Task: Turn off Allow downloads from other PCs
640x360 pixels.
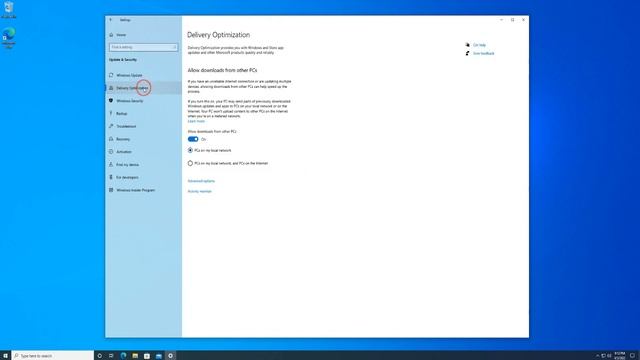Action: [x=193, y=139]
